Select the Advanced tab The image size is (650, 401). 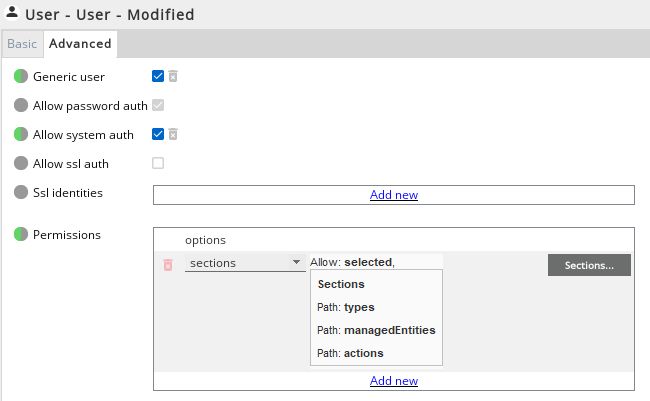click(x=80, y=44)
